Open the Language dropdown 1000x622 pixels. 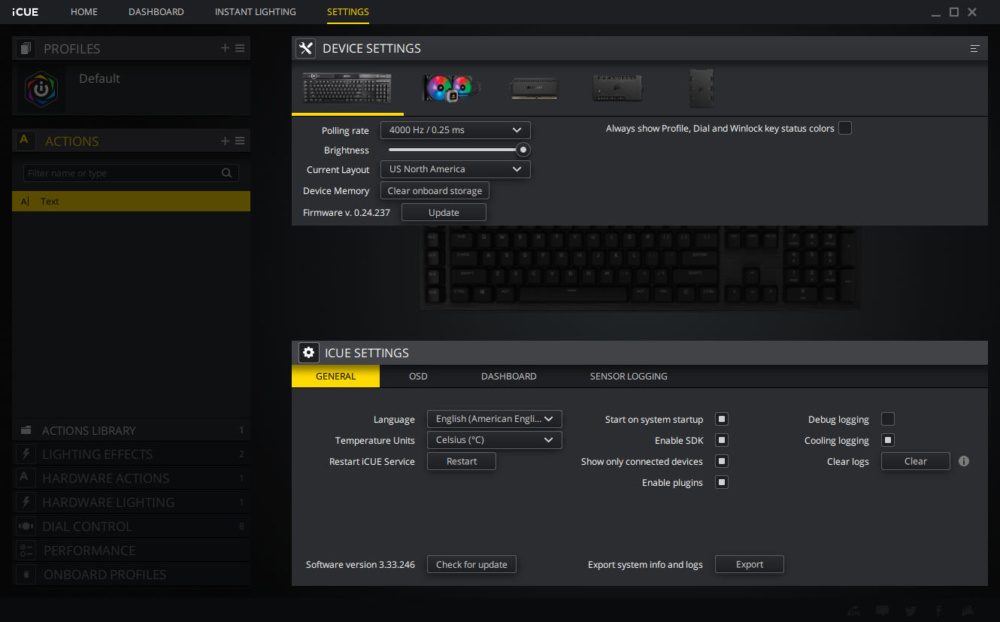point(494,418)
